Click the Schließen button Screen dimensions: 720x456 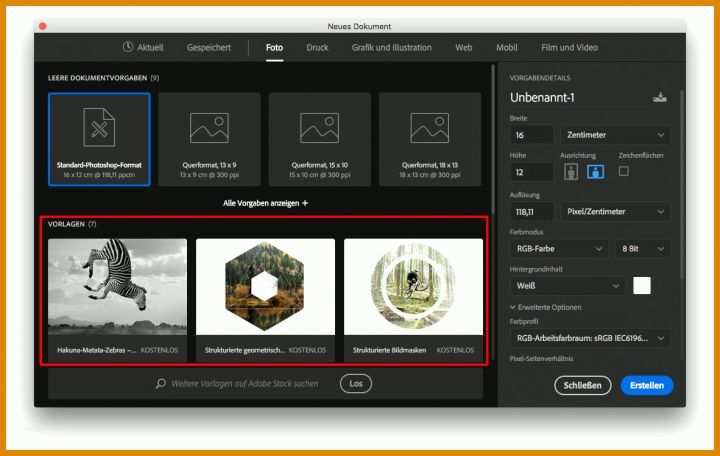click(x=582, y=385)
